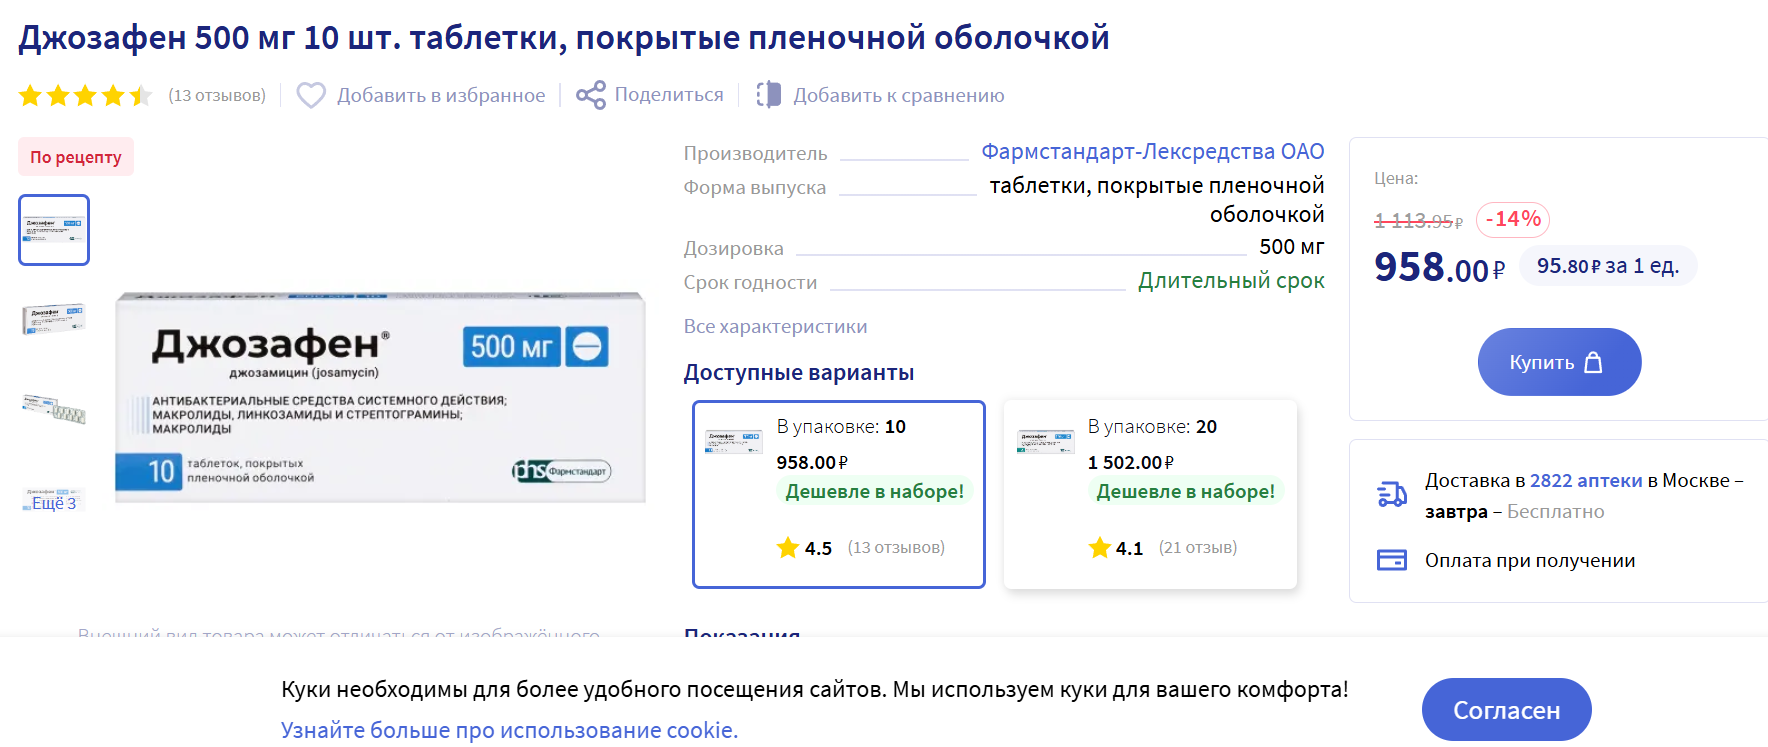
Task: Open '(13 отзывов)' reviews in 10-pack variant card
Action: click(896, 547)
